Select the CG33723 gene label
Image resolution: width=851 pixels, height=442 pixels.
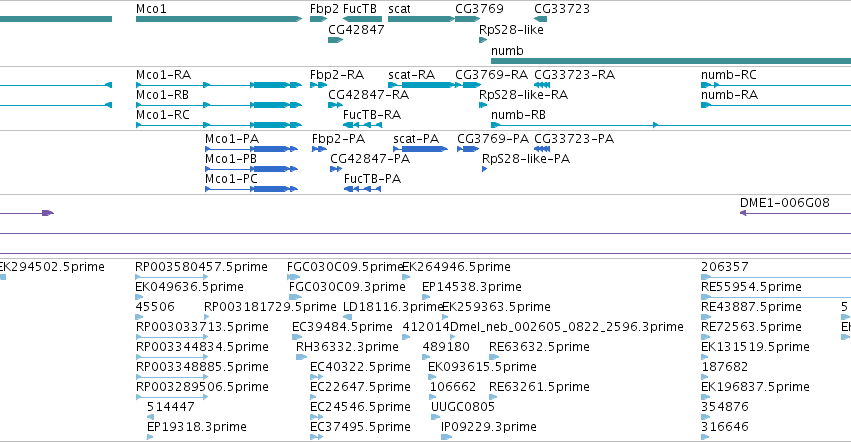[x=562, y=9]
